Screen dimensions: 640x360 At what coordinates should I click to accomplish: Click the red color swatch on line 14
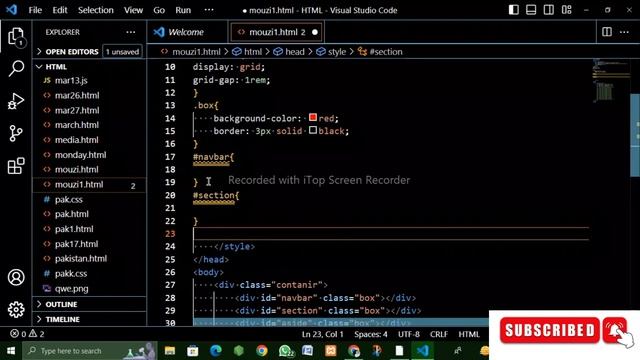pyautogui.click(x=313, y=118)
